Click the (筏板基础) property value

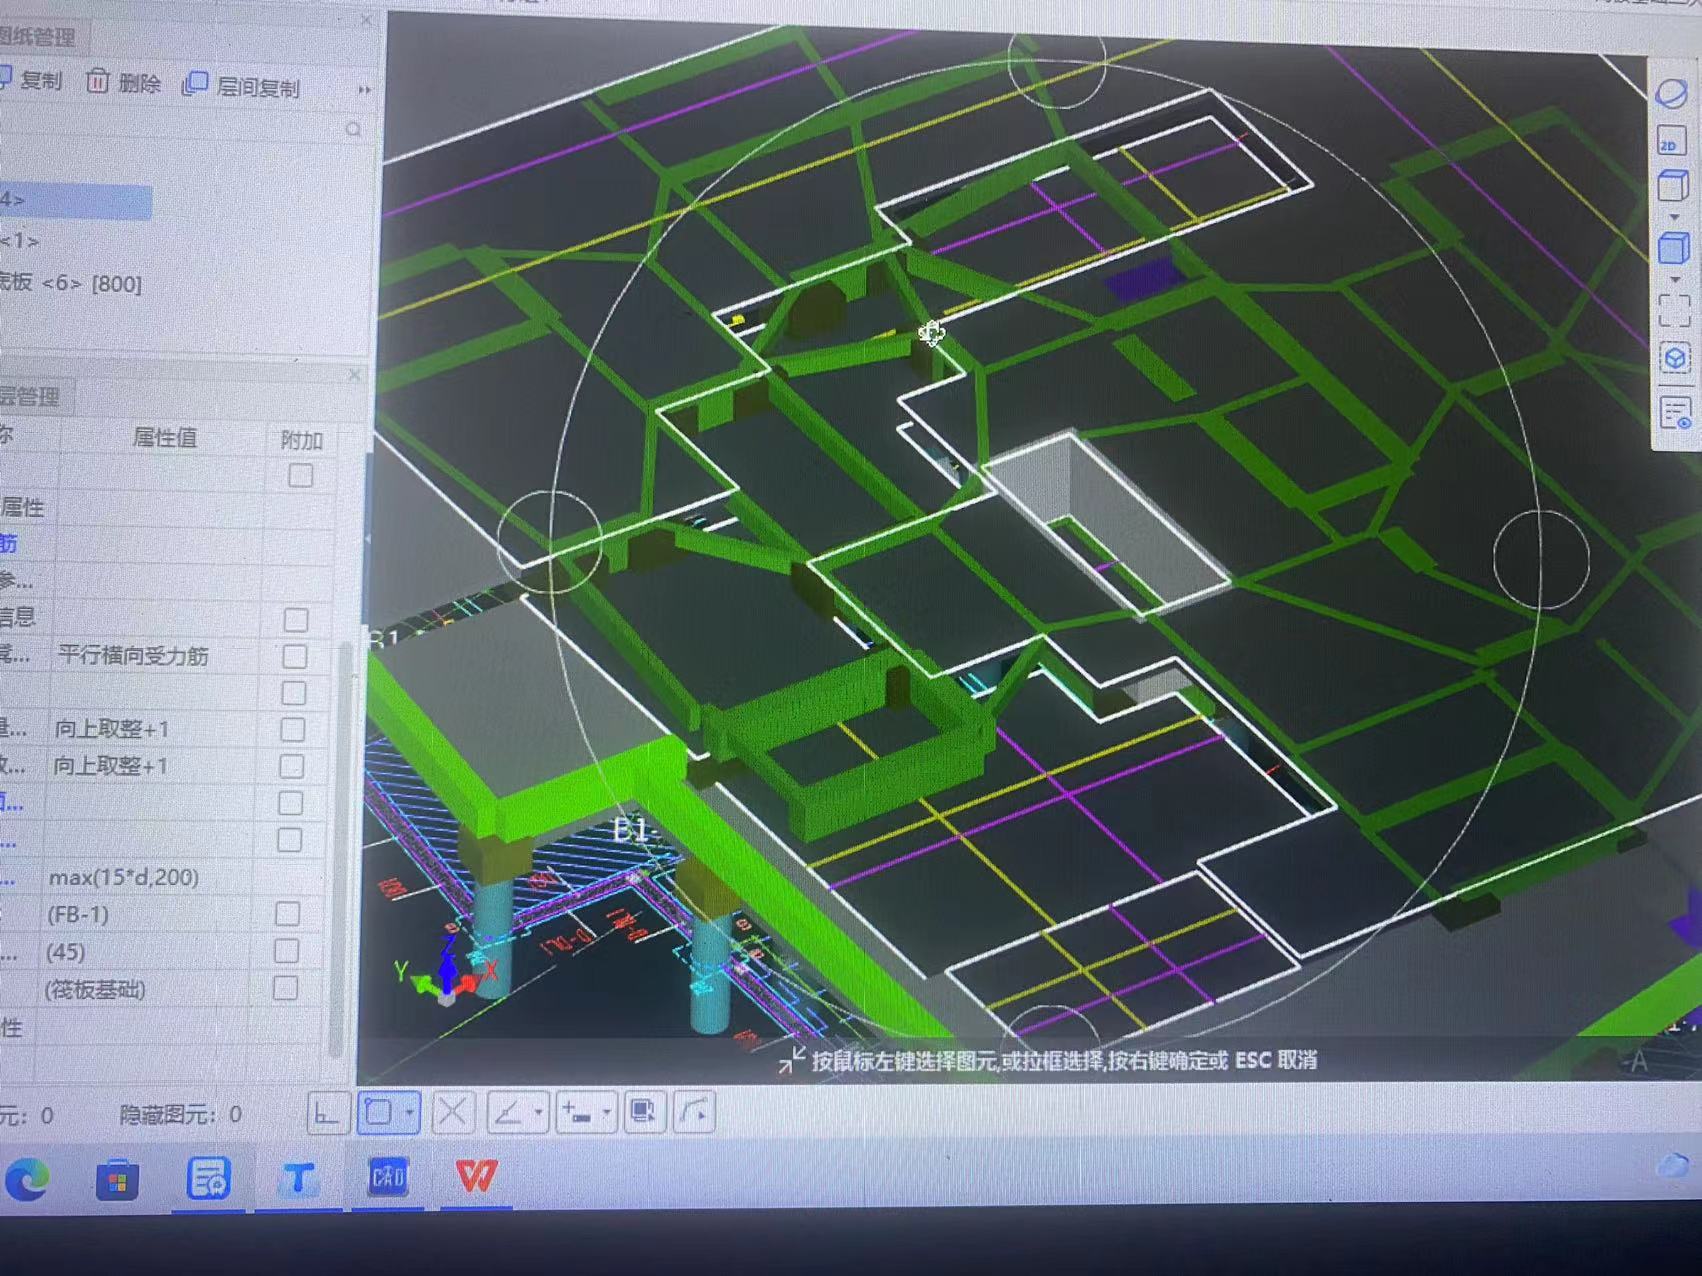(x=95, y=989)
